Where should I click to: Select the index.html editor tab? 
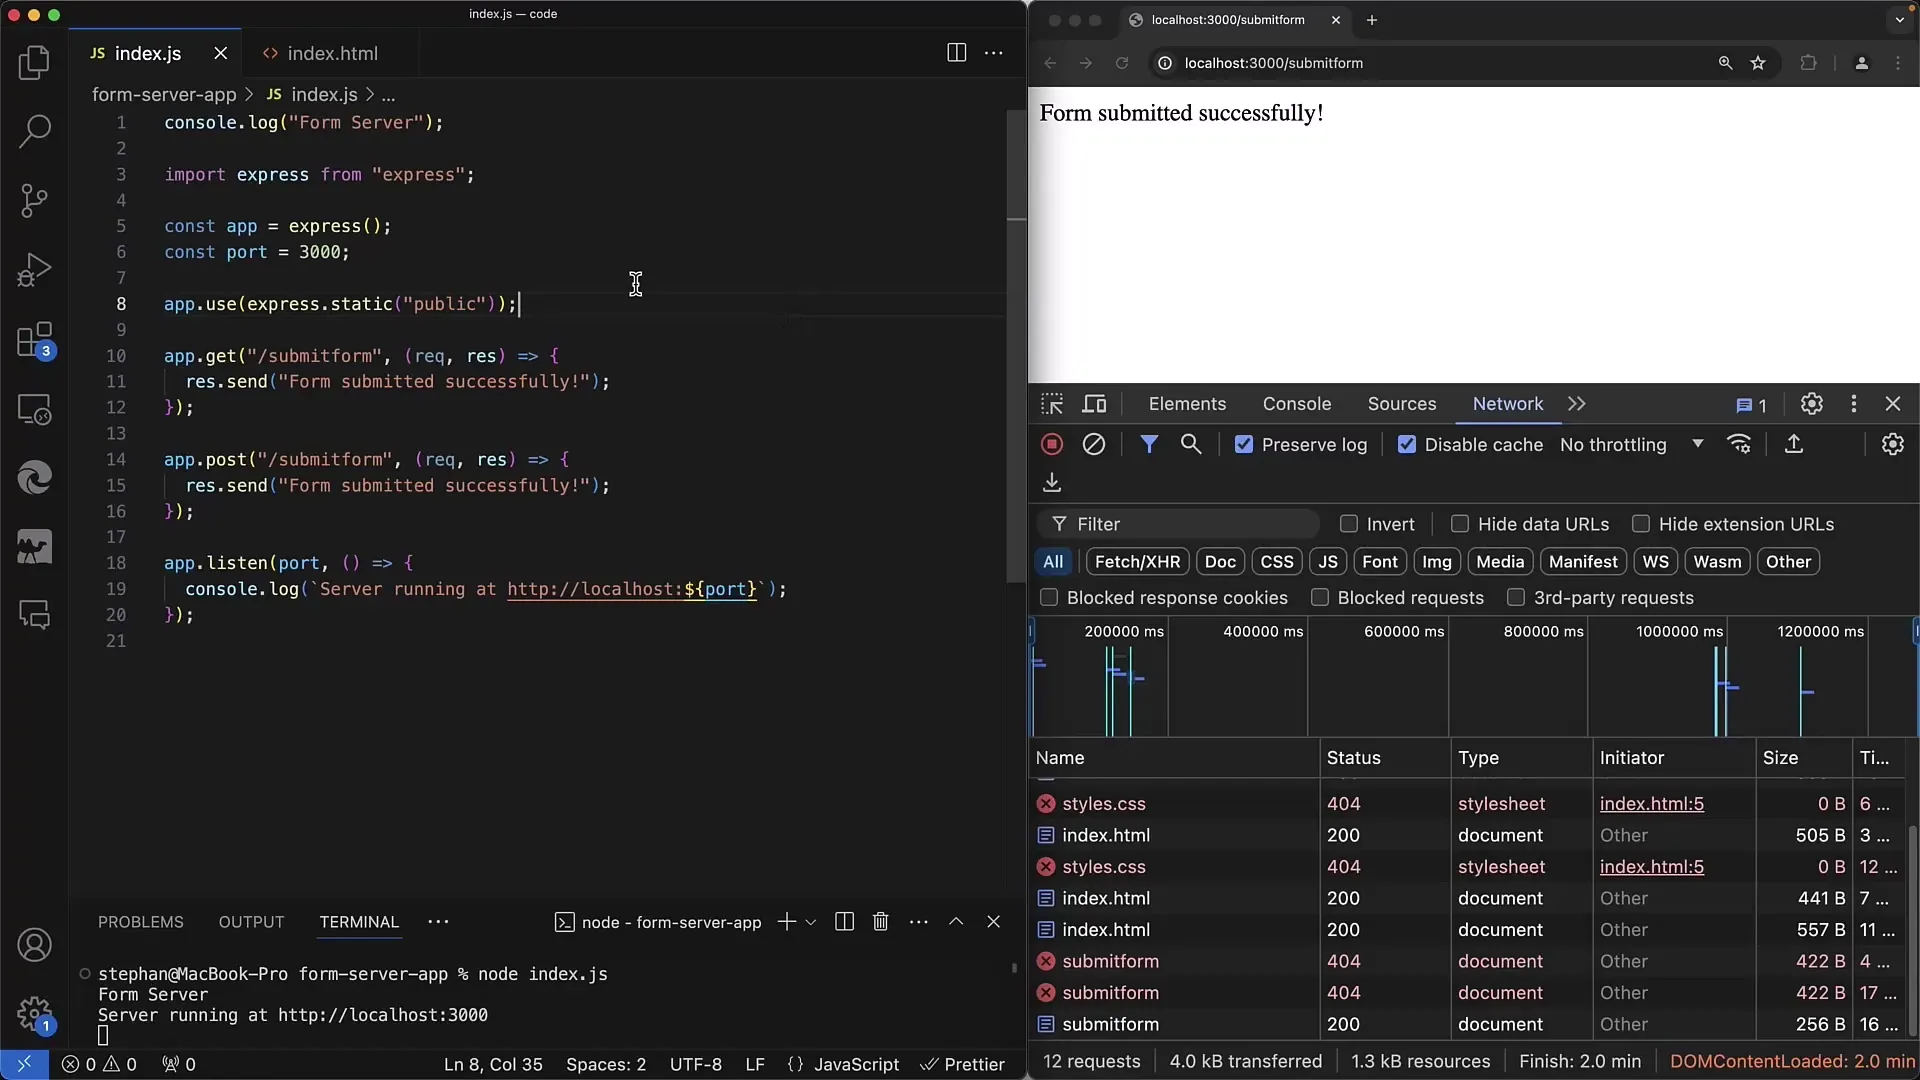tap(332, 53)
